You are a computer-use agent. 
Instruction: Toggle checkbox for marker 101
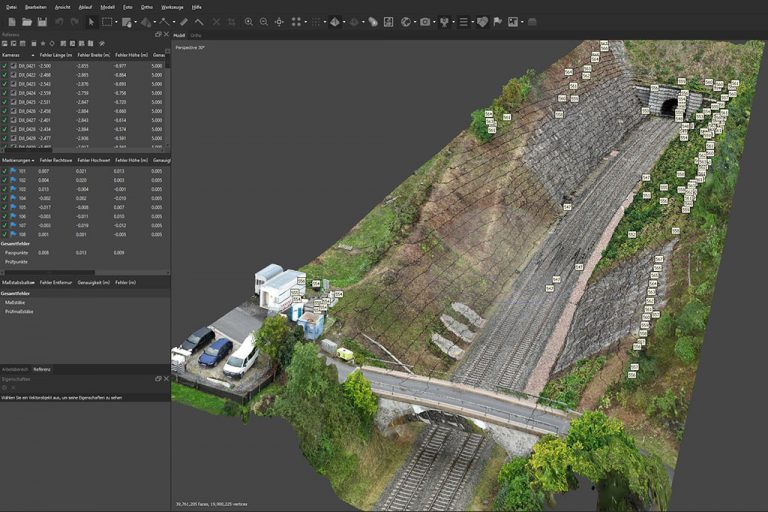pos(5,171)
